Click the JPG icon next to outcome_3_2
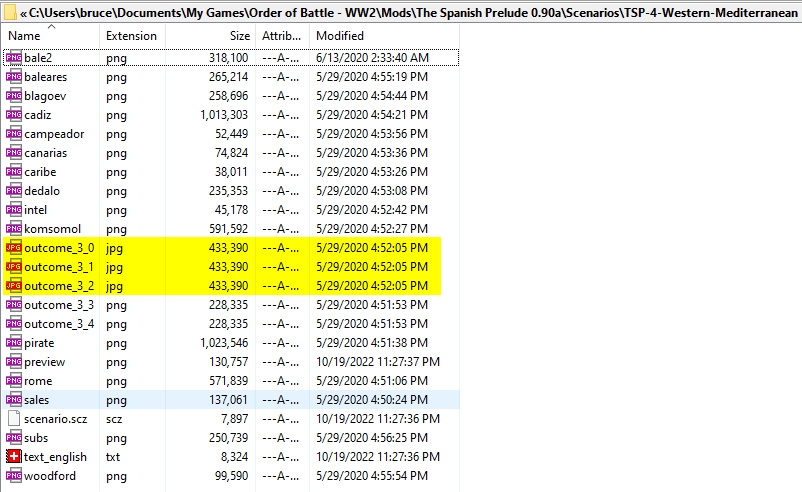802x492 pixels. coord(13,286)
